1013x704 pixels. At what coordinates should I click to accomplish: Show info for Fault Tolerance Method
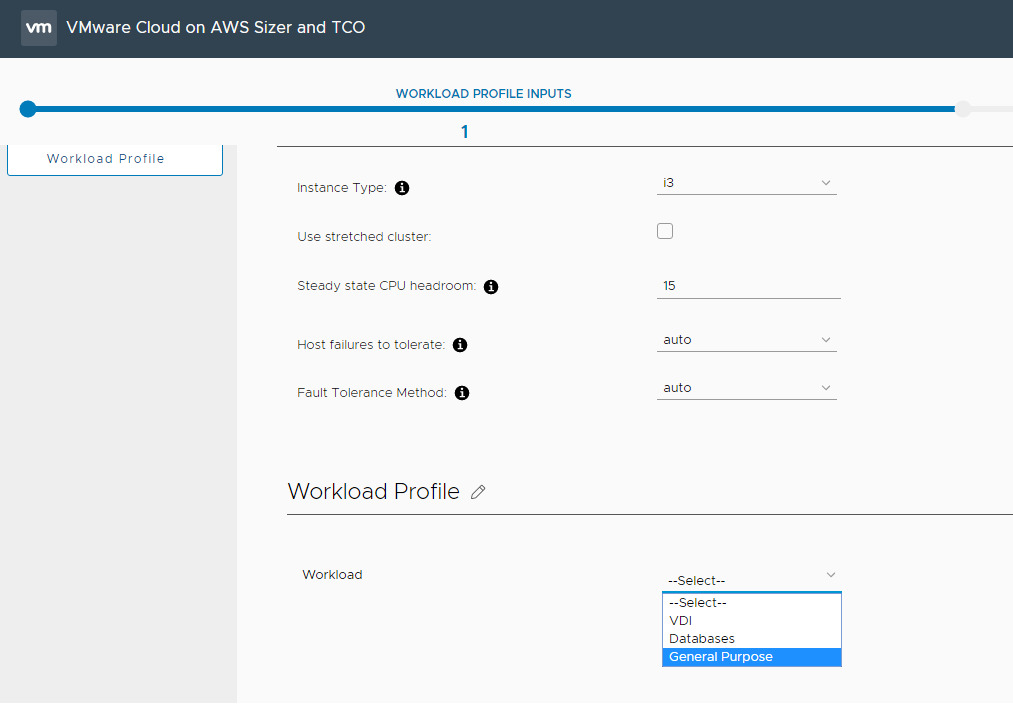[x=462, y=393]
